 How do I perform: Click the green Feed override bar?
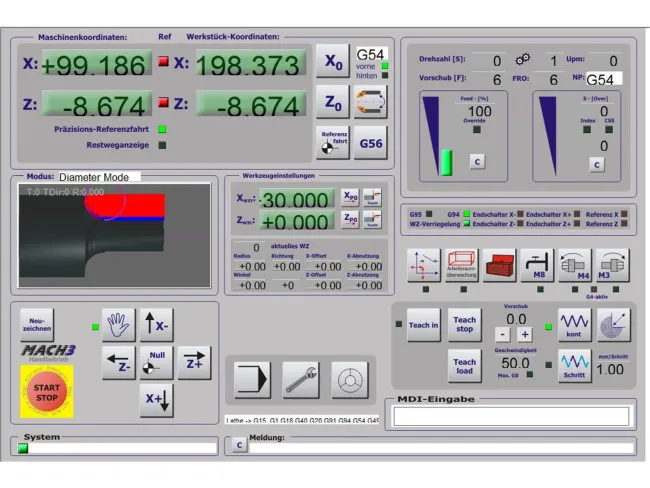[447, 161]
